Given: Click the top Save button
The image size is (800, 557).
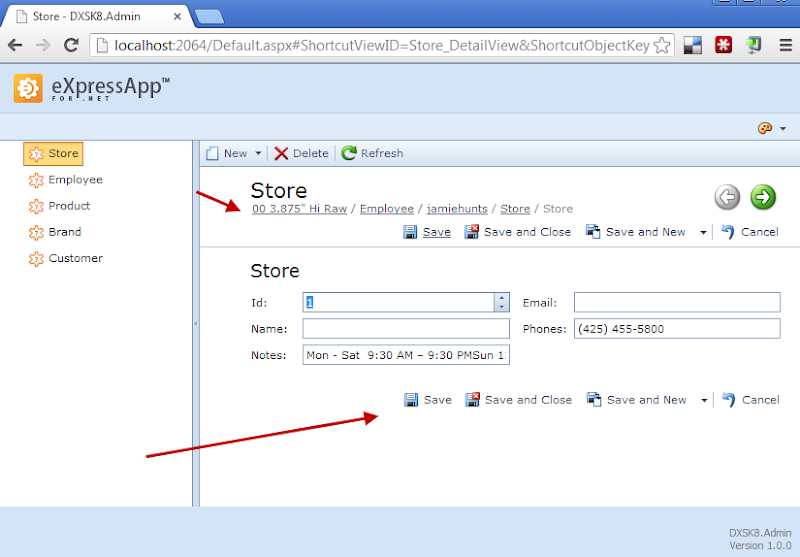Looking at the screenshot, I should [x=427, y=232].
